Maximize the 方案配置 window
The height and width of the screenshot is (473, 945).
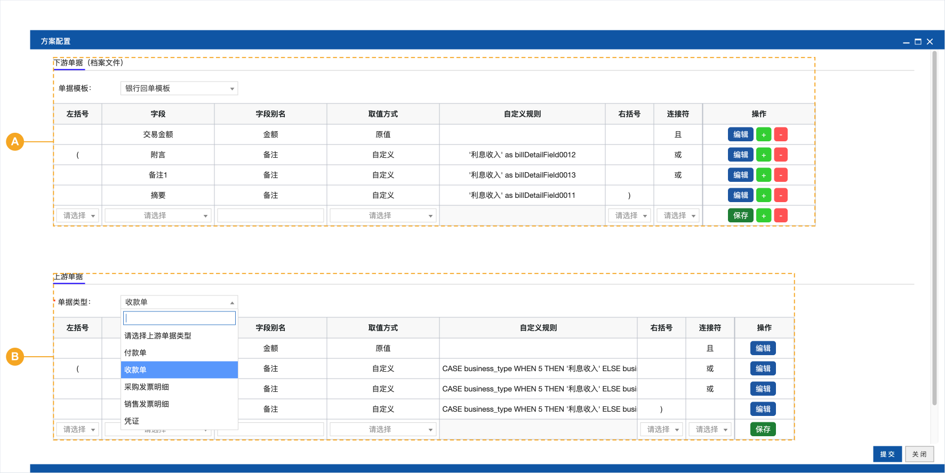tap(918, 42)
